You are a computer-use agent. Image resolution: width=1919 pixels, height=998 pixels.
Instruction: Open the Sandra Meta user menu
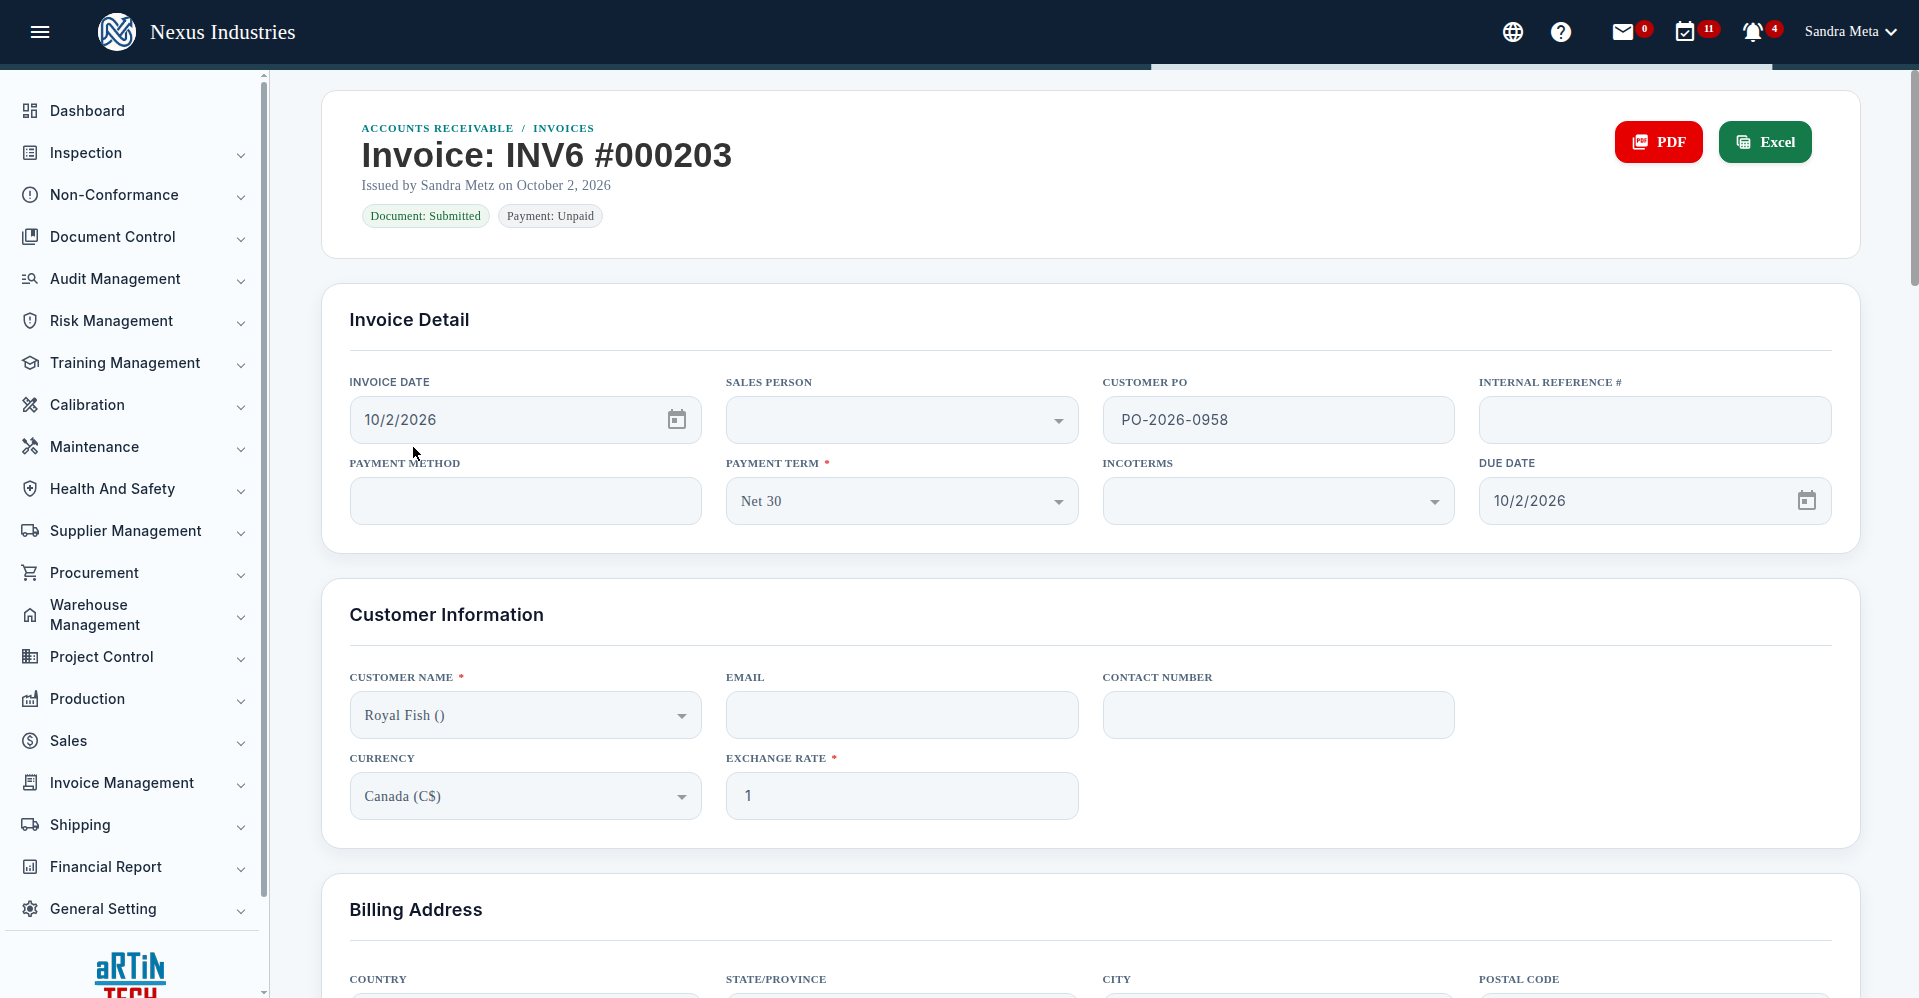pyautogui.click(x=1851, y=32)
